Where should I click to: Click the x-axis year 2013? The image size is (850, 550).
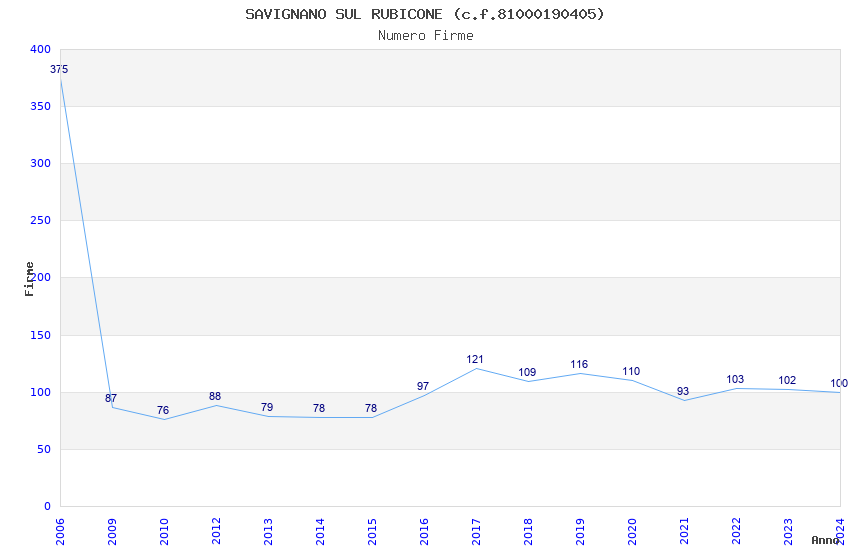[x=268, y=532]
